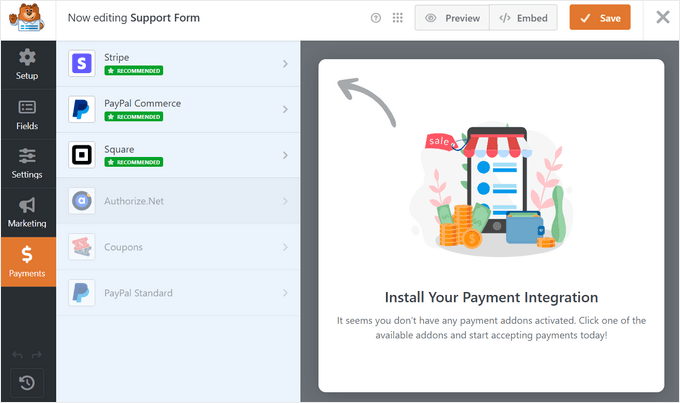This screenshot has width=680, height=403.
Task: Click the Square logo icon
Action: pos(81,155)
